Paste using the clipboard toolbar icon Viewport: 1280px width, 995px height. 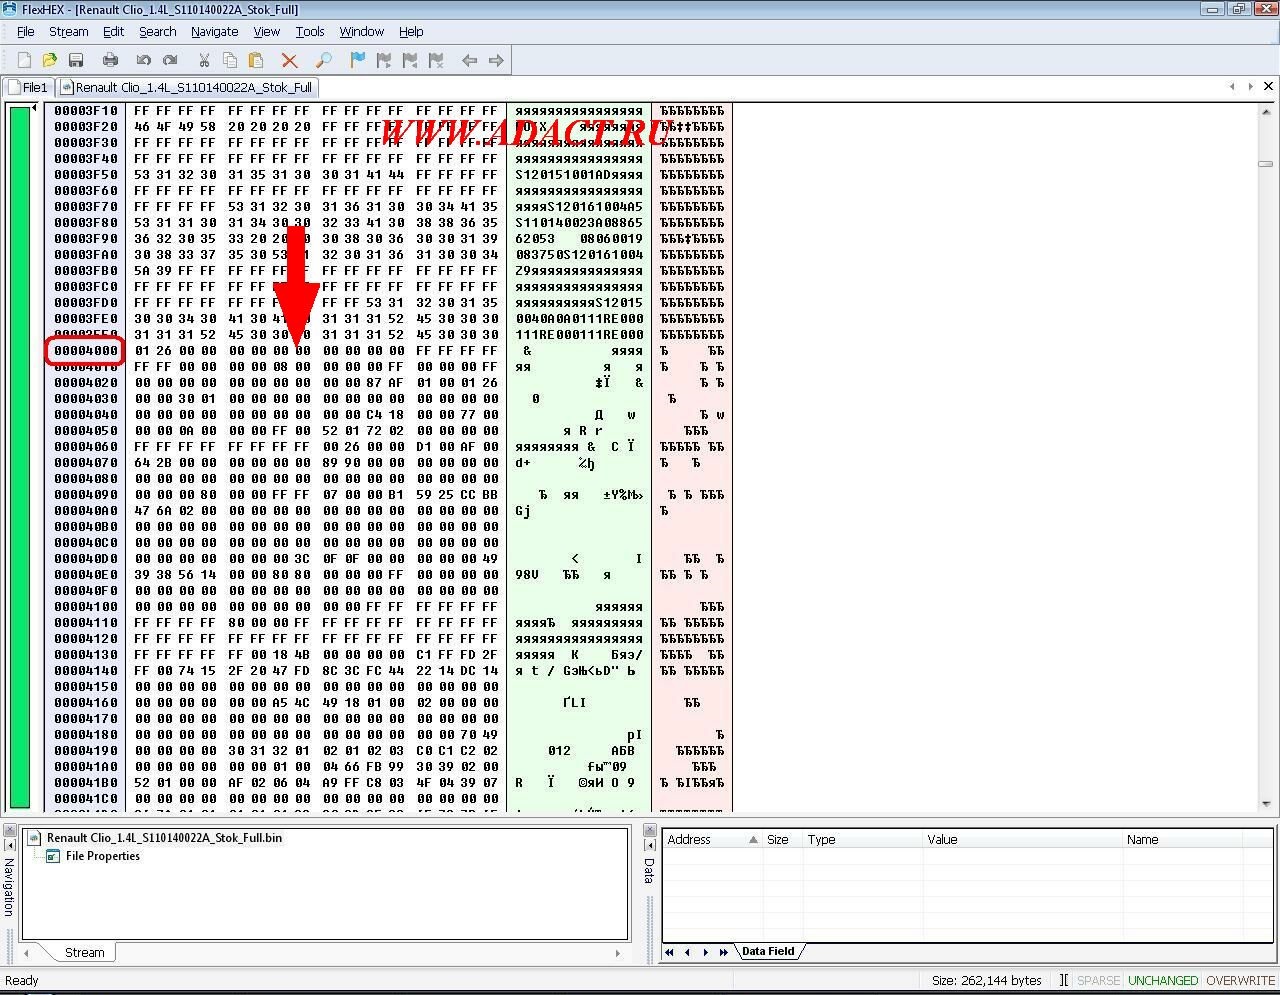pyautogui.click(x=256, y=61)
